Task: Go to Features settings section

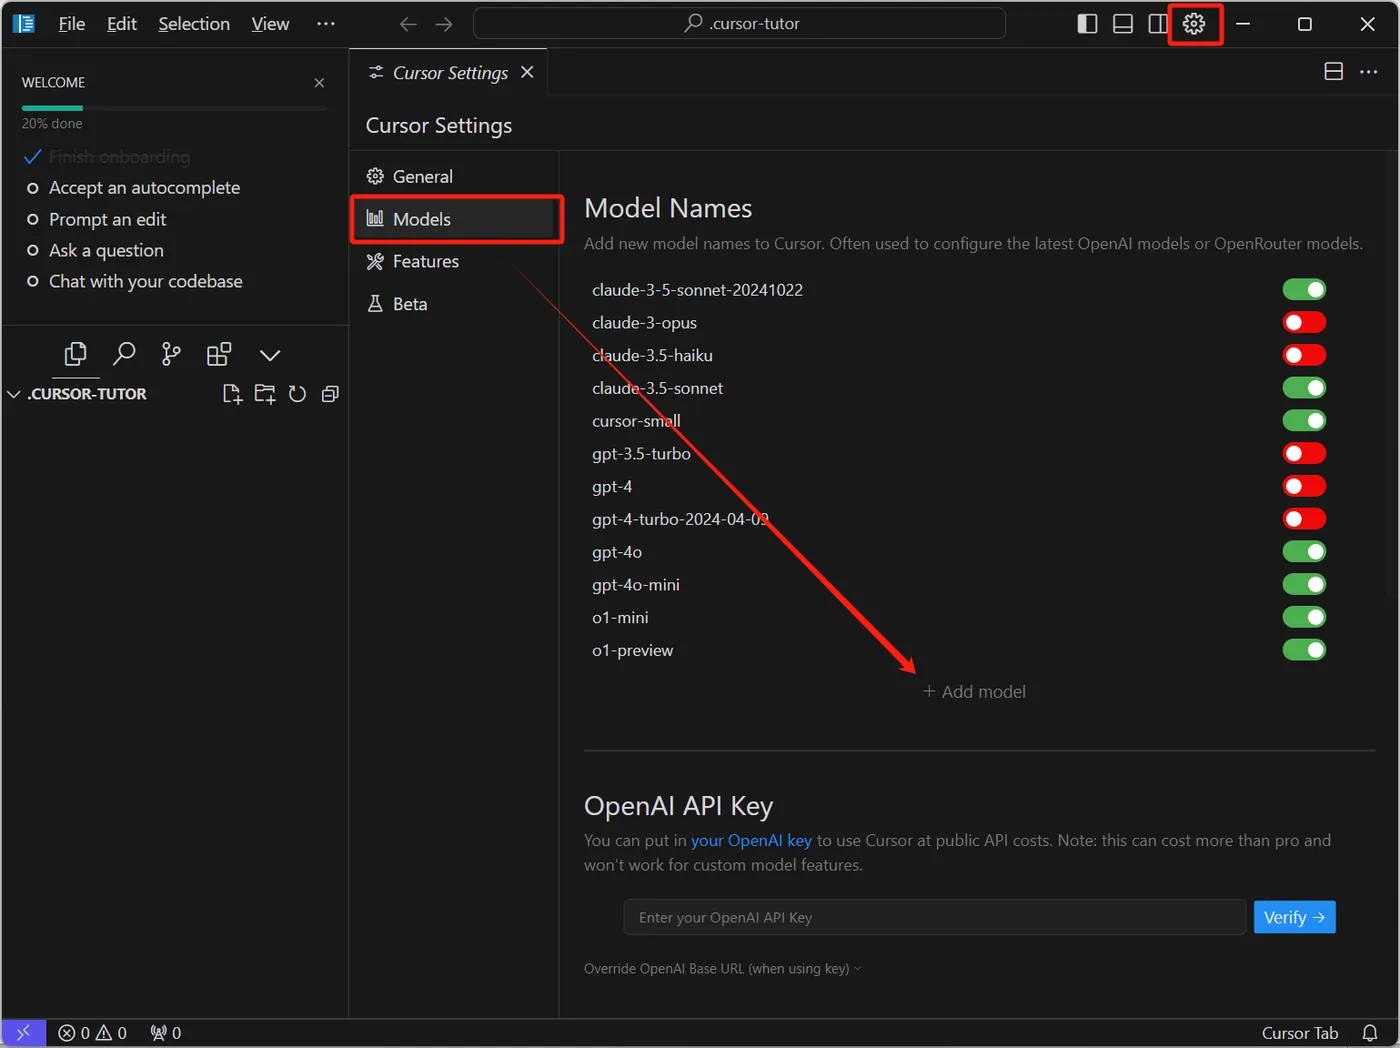Action: tap(455, 262)
